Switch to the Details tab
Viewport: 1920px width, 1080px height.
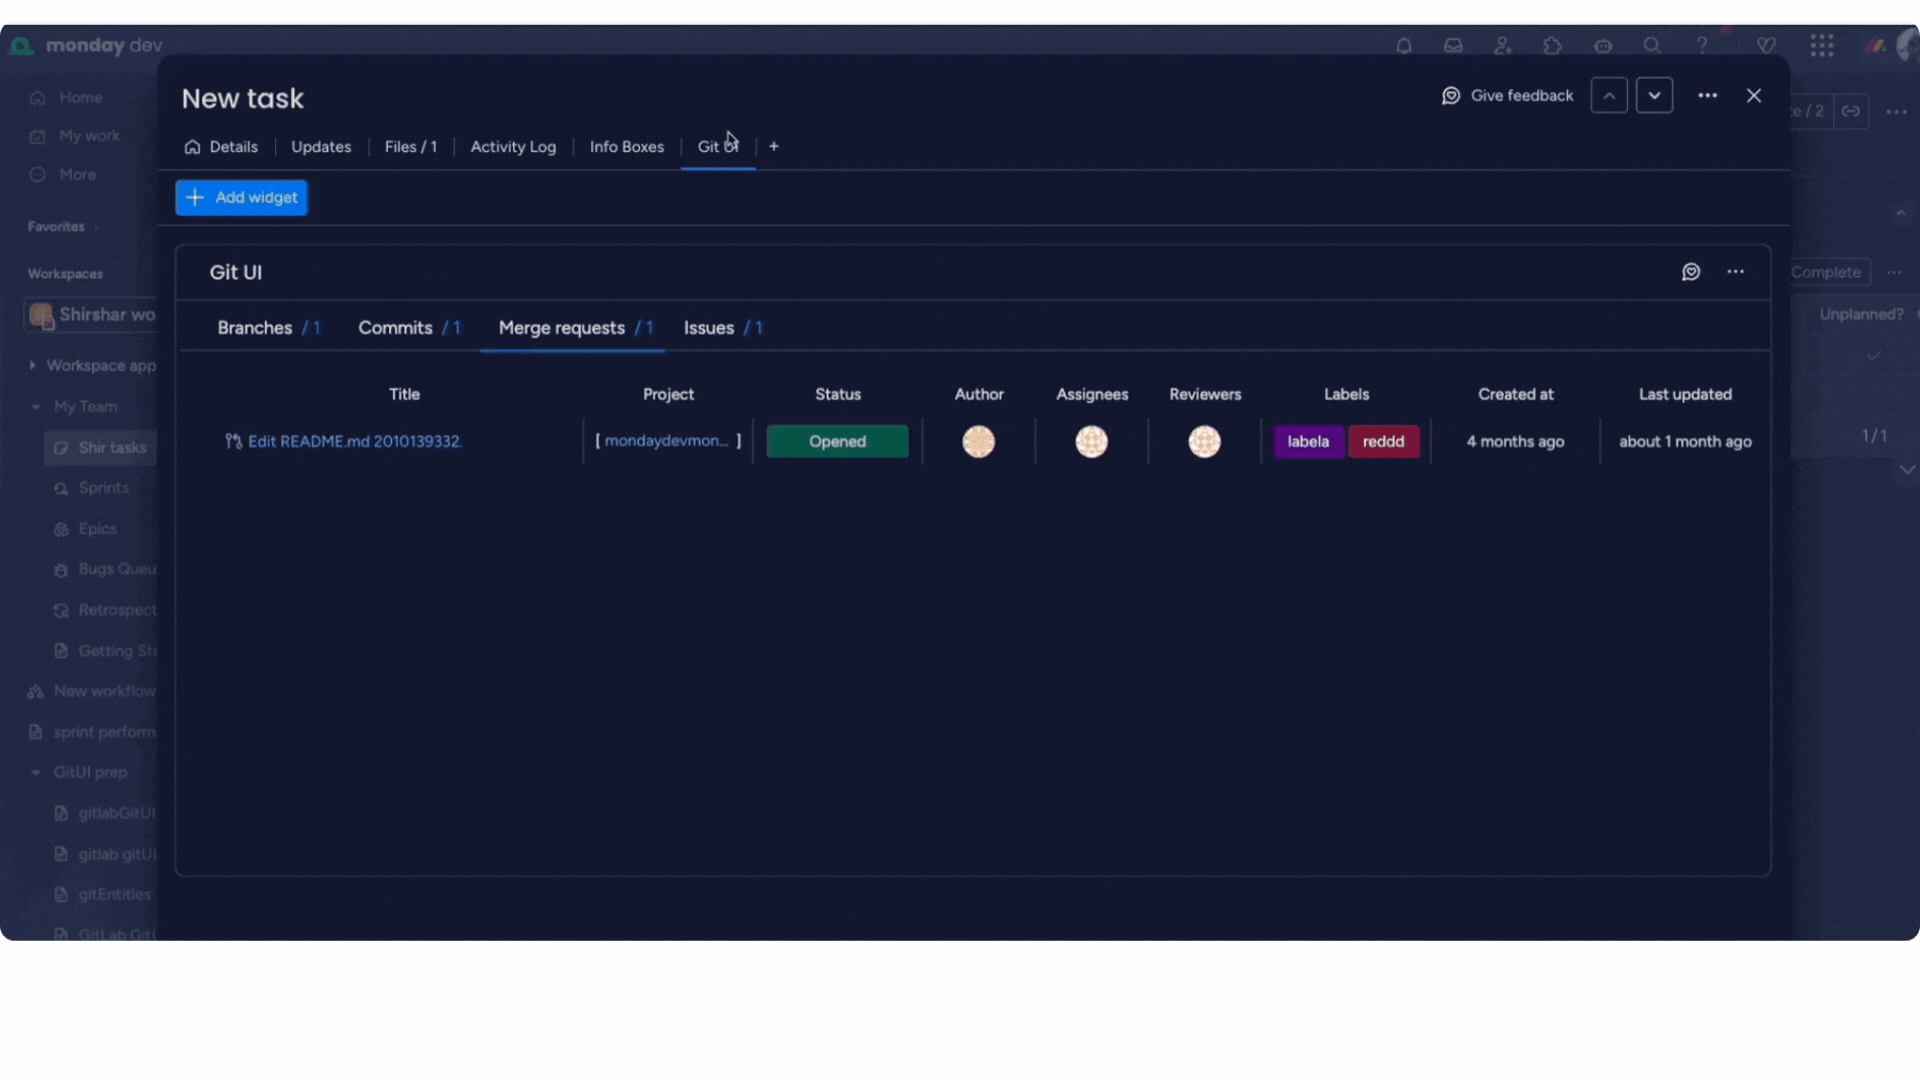[221, 147]
